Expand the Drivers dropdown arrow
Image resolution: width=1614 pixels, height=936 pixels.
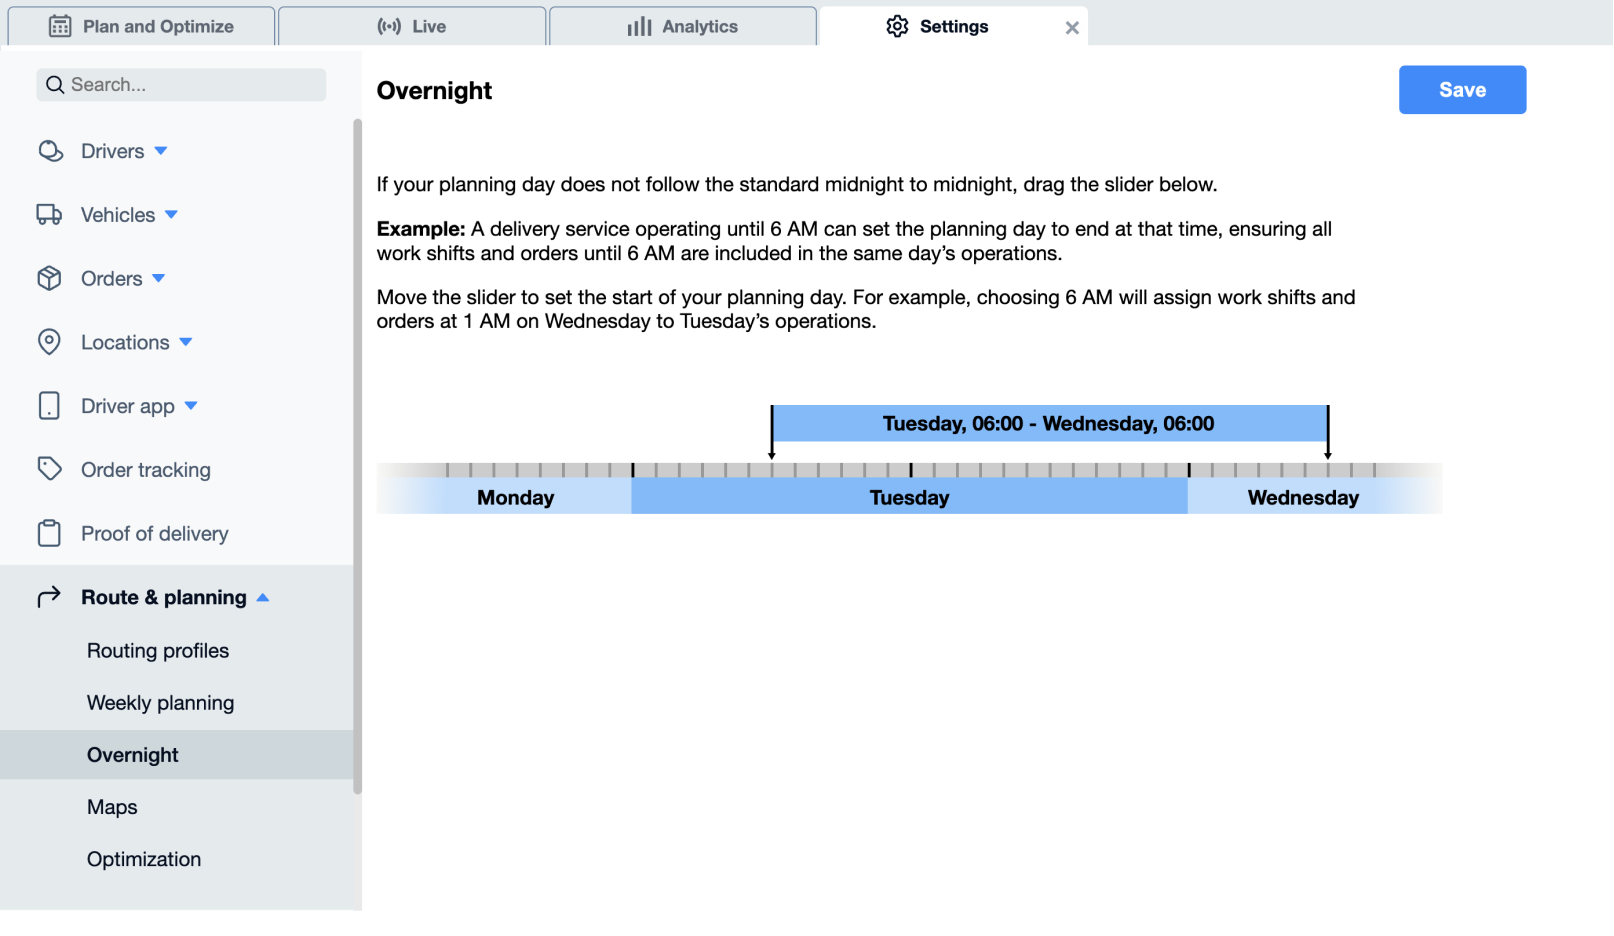161,151
